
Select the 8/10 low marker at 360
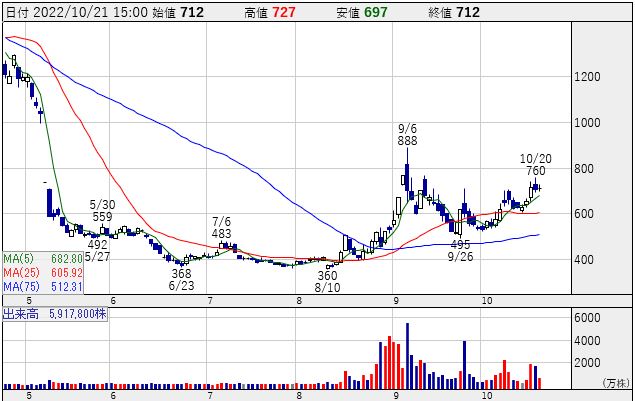coord(327,275)
